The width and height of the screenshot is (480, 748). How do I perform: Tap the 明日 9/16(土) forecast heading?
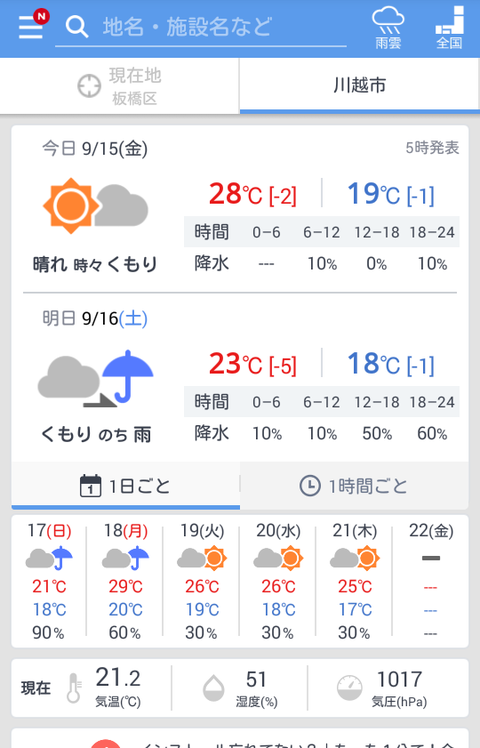click(95, 318)
